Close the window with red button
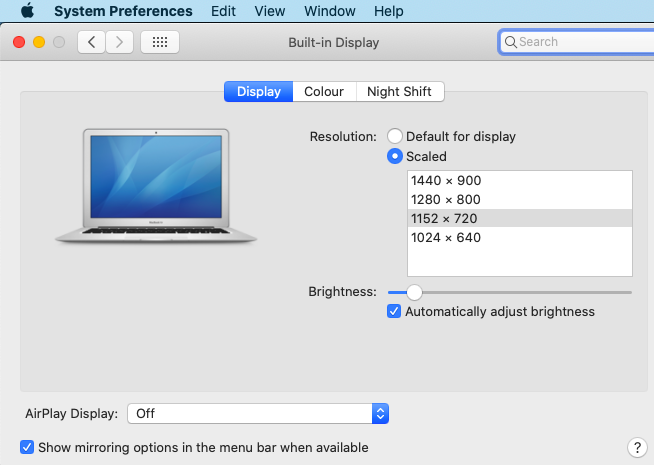This screenshot has height=465, width=654. [19, 42]
